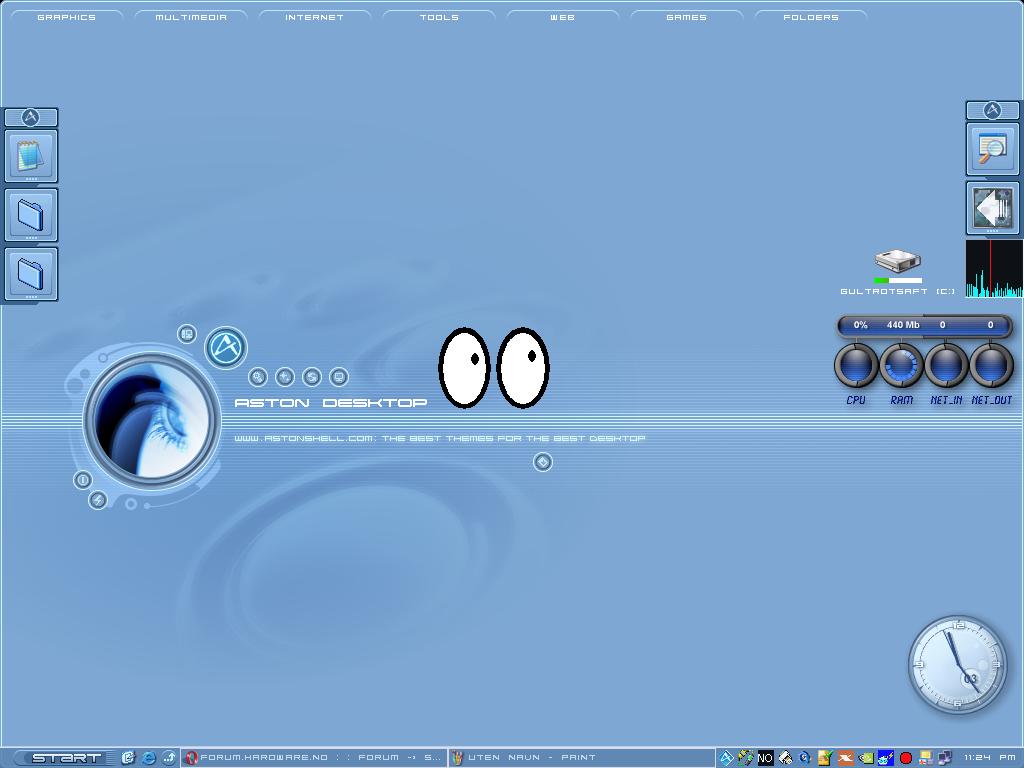Switch to Forum.hardware.no taskbar window
This screenshot has height=768, width=1024.
pyautogui.click(x=313, y=758)
